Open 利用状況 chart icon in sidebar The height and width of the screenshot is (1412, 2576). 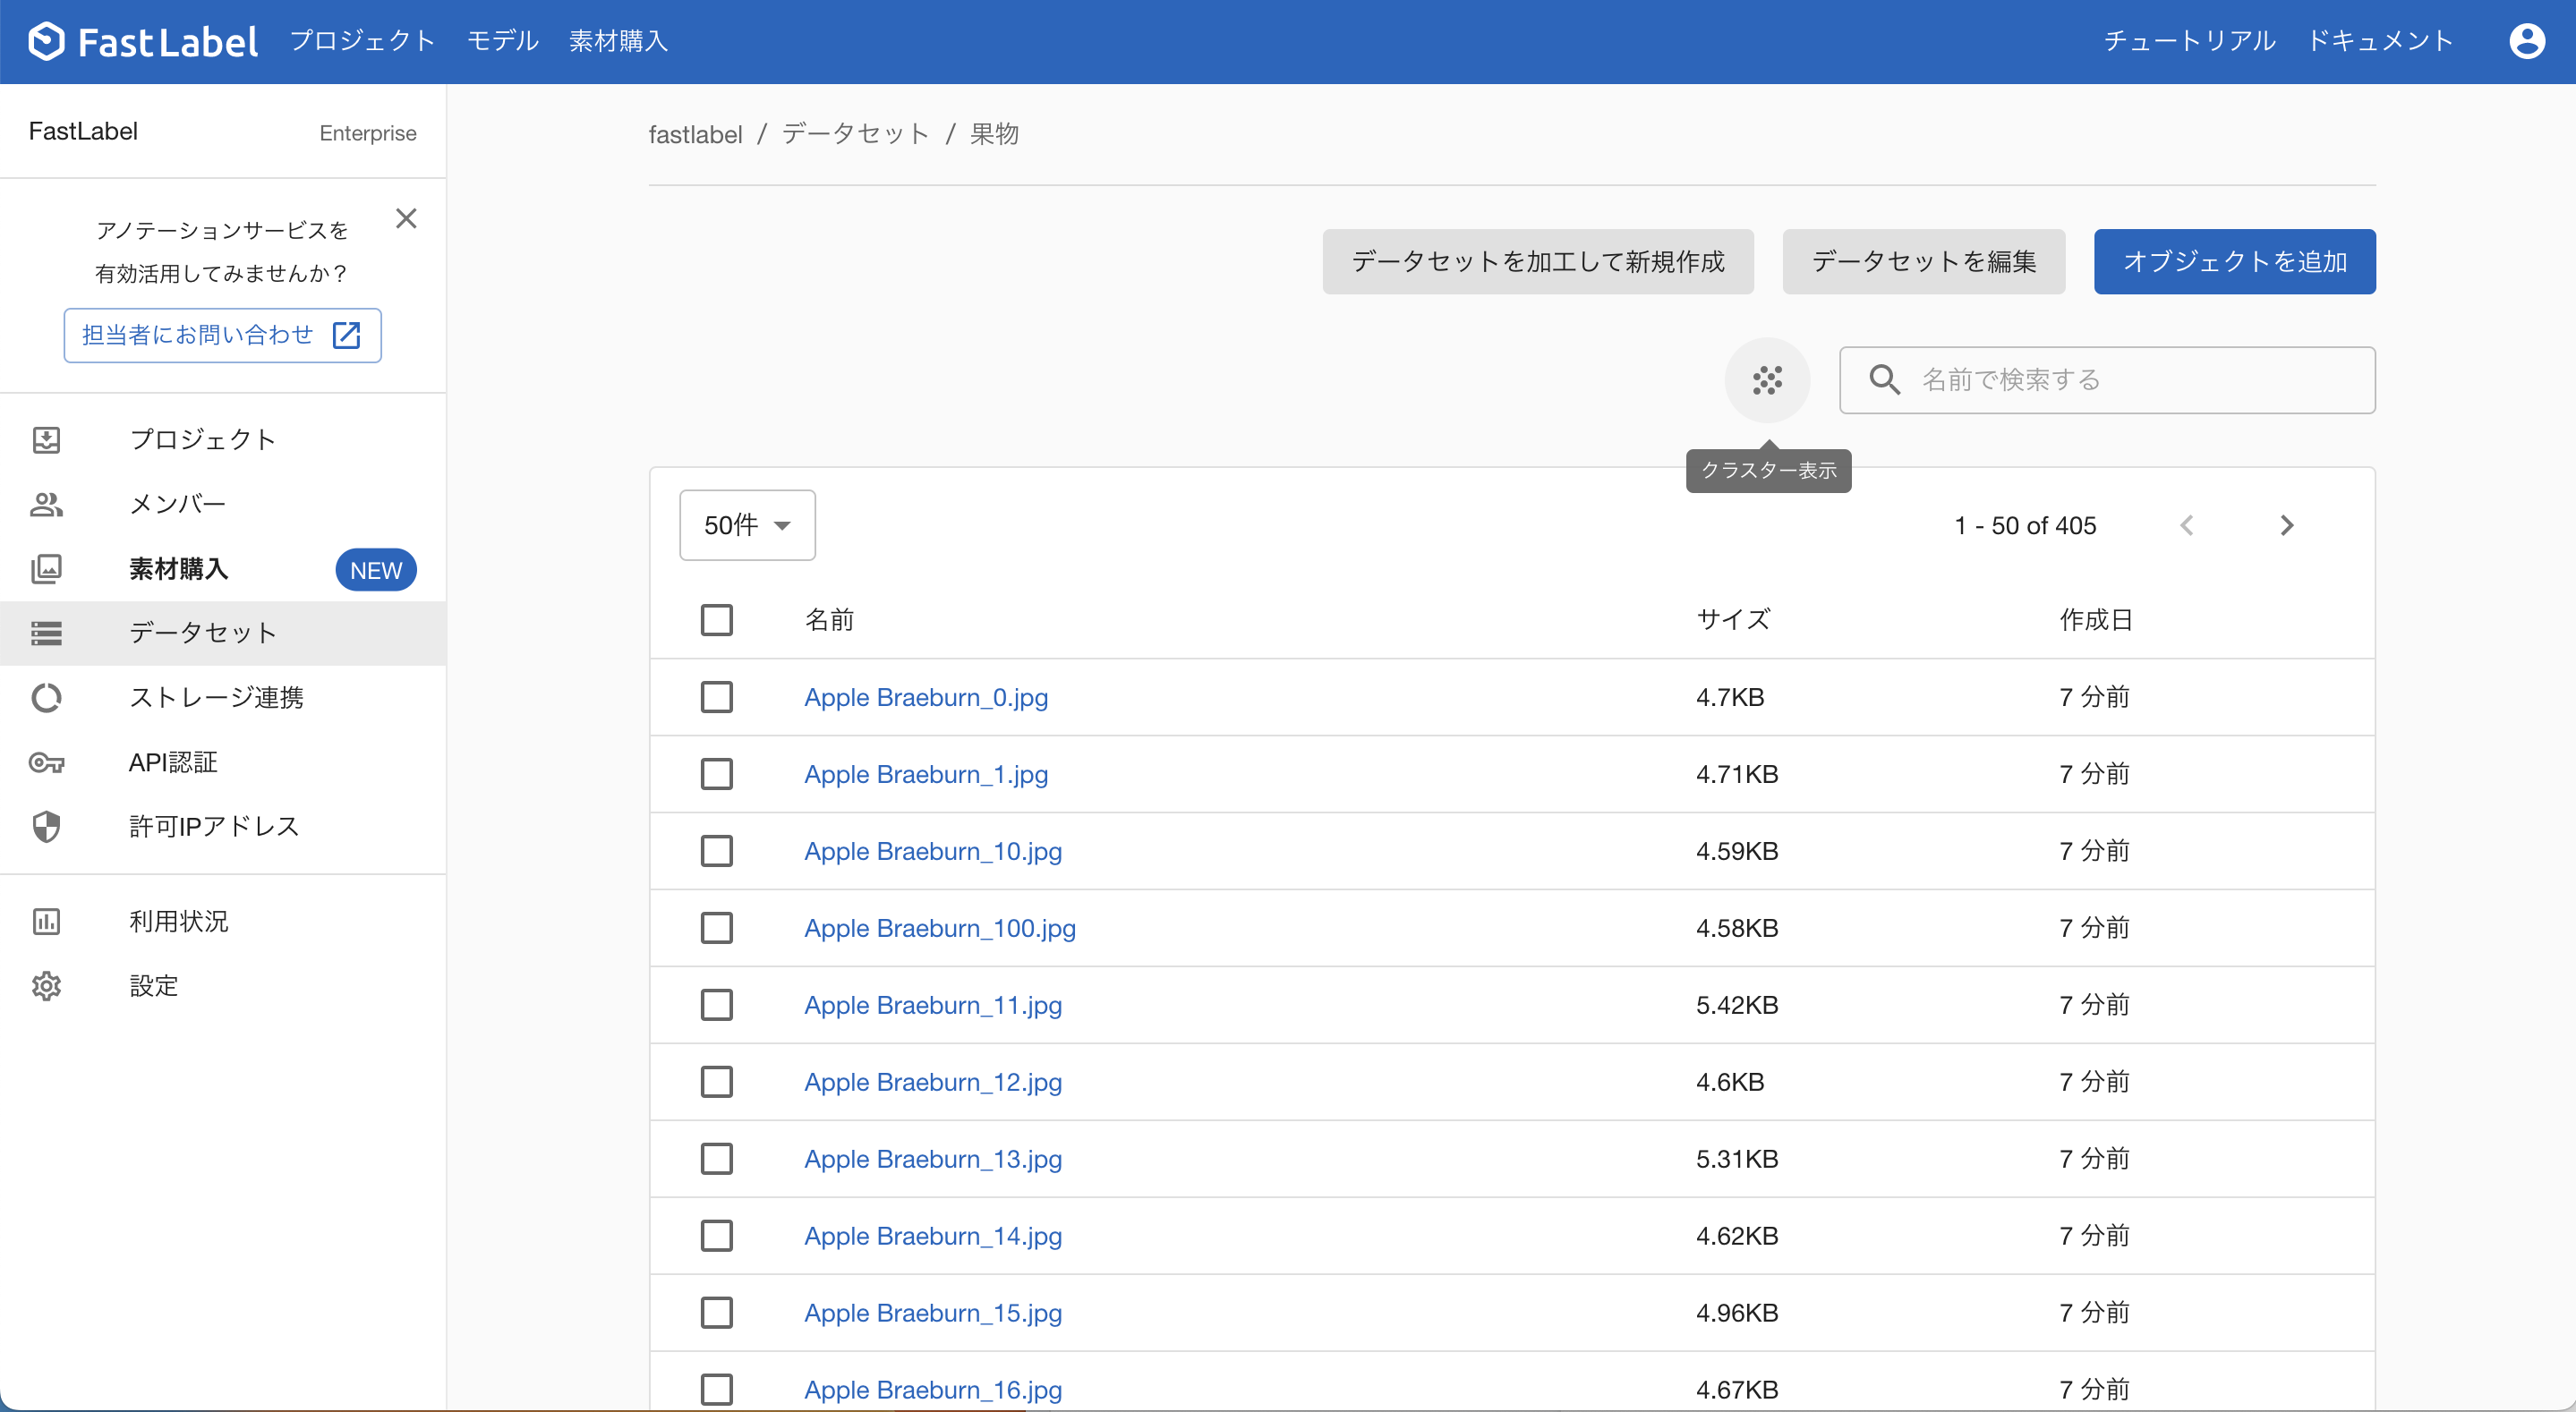tap(46, 921)
